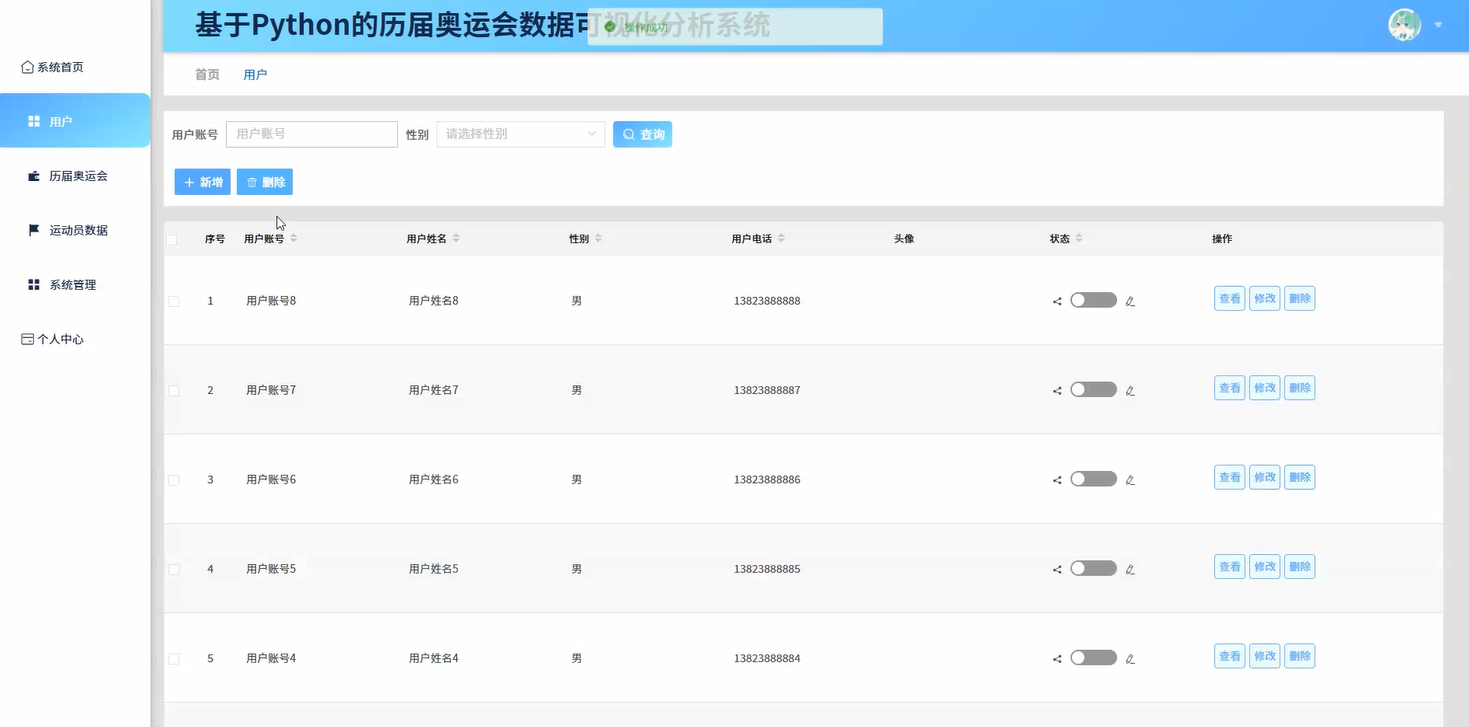This screenshot has width=1469, height=727.
Task: Click 修改 for 用户账号4
Action: pyautogui.click(x=1264, y=656)
